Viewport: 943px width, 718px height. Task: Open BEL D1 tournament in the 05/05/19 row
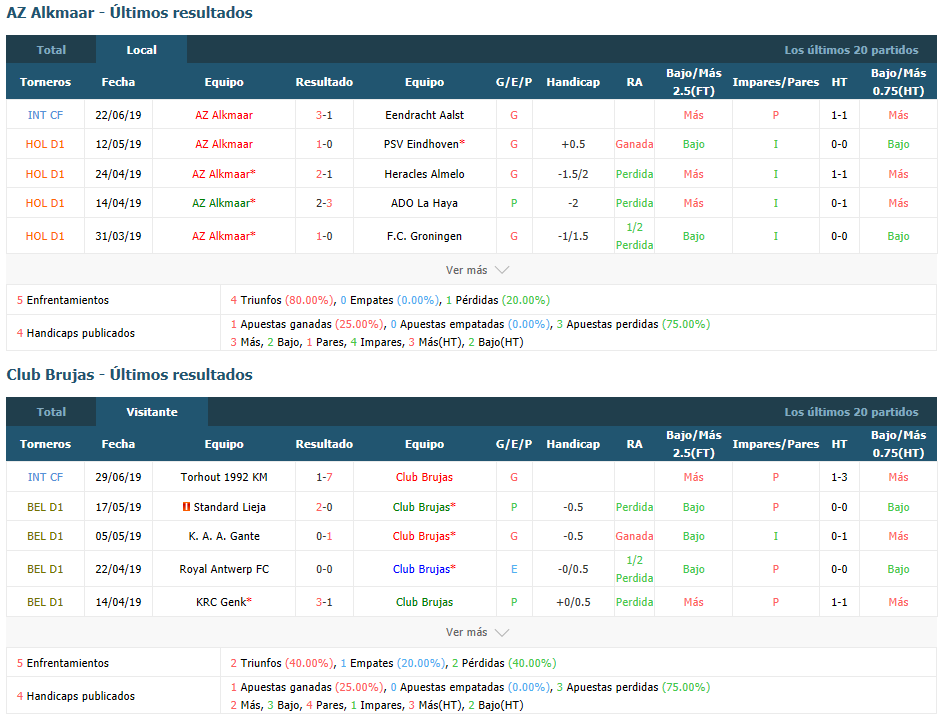[45, 536]
